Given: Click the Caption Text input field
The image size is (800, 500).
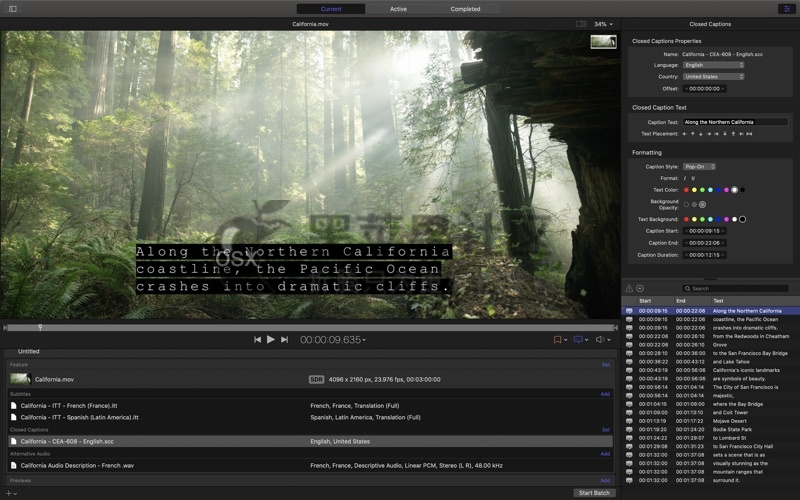Looking at the screenshot, I should click(x=735, y=122).
